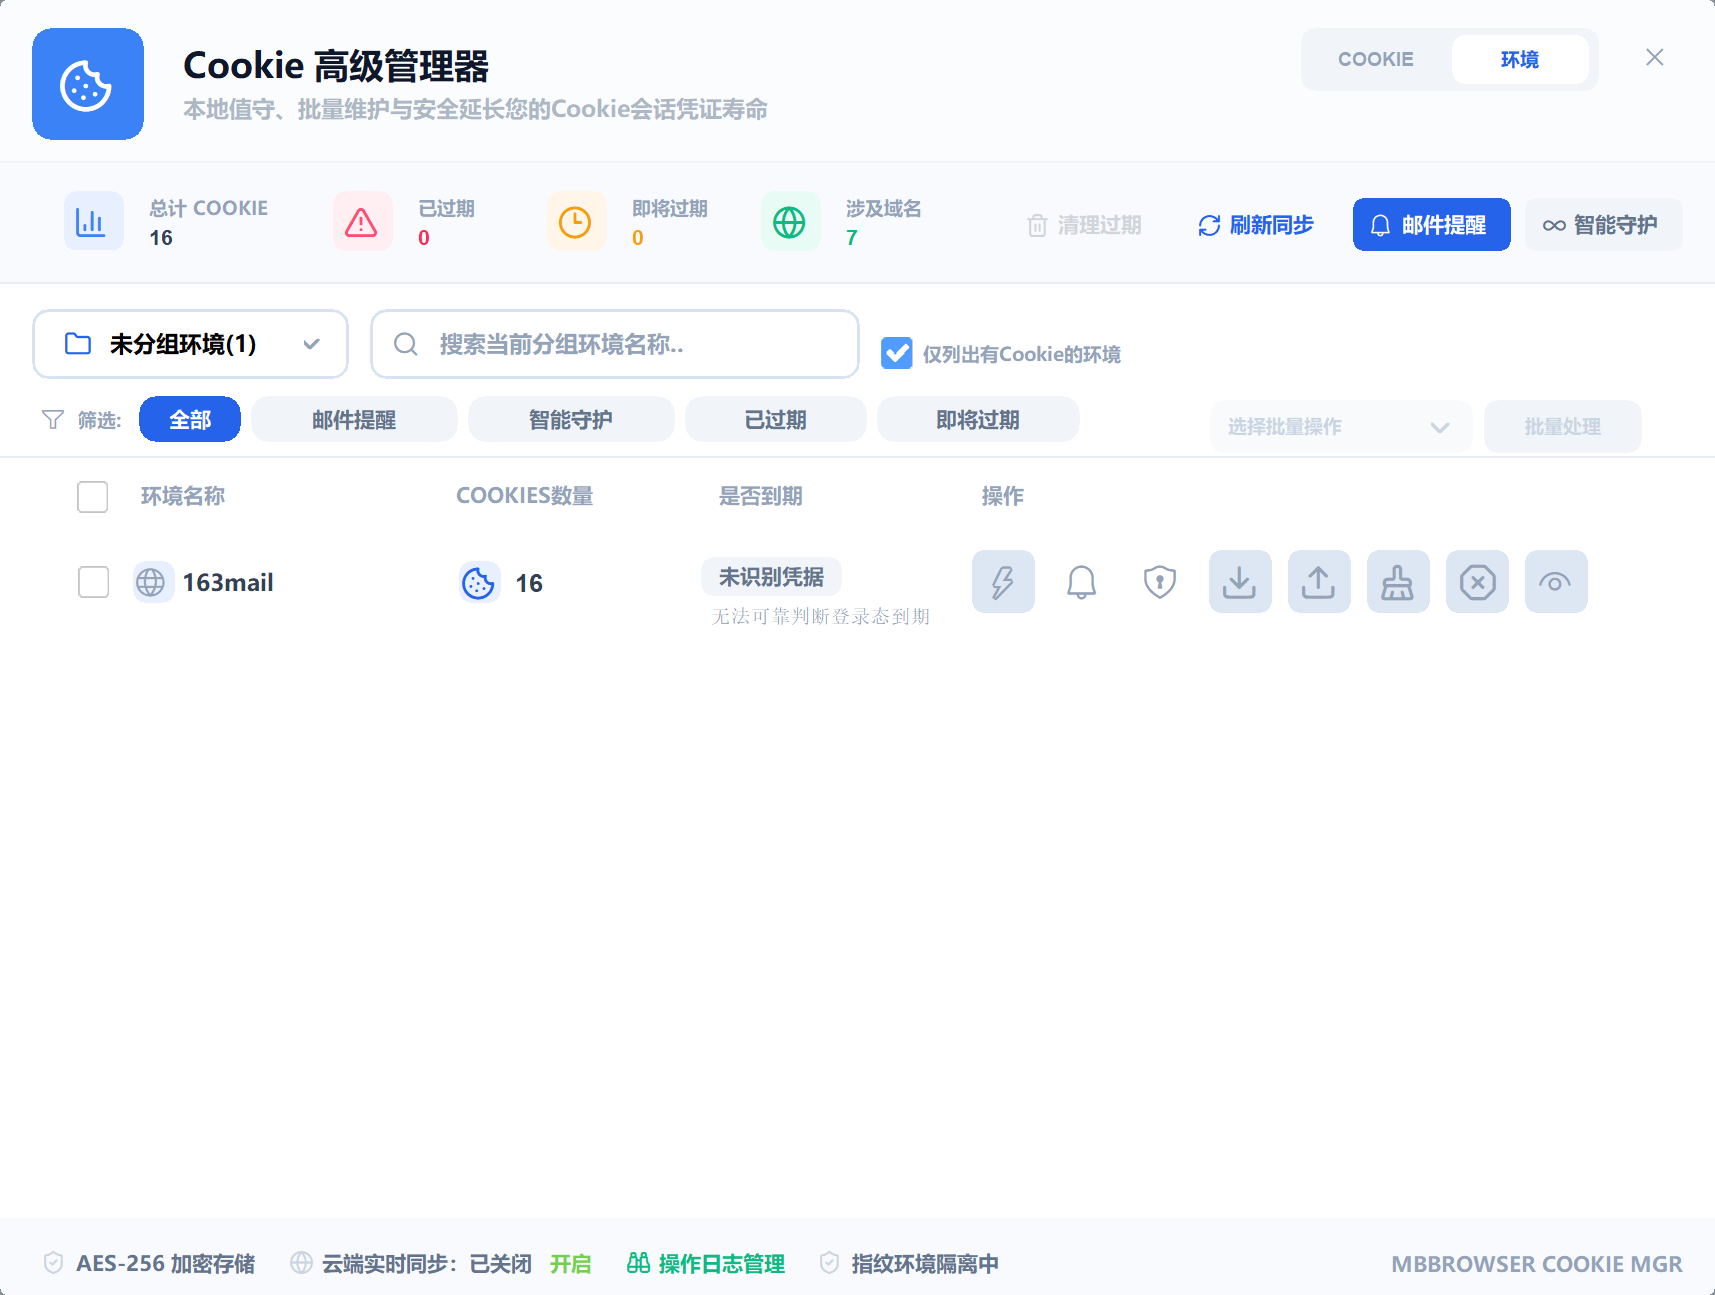This screenshot has height=1295, width=1715.
Task: Open the 未分组环境(1) group dropdown
Action: [190, 344]
